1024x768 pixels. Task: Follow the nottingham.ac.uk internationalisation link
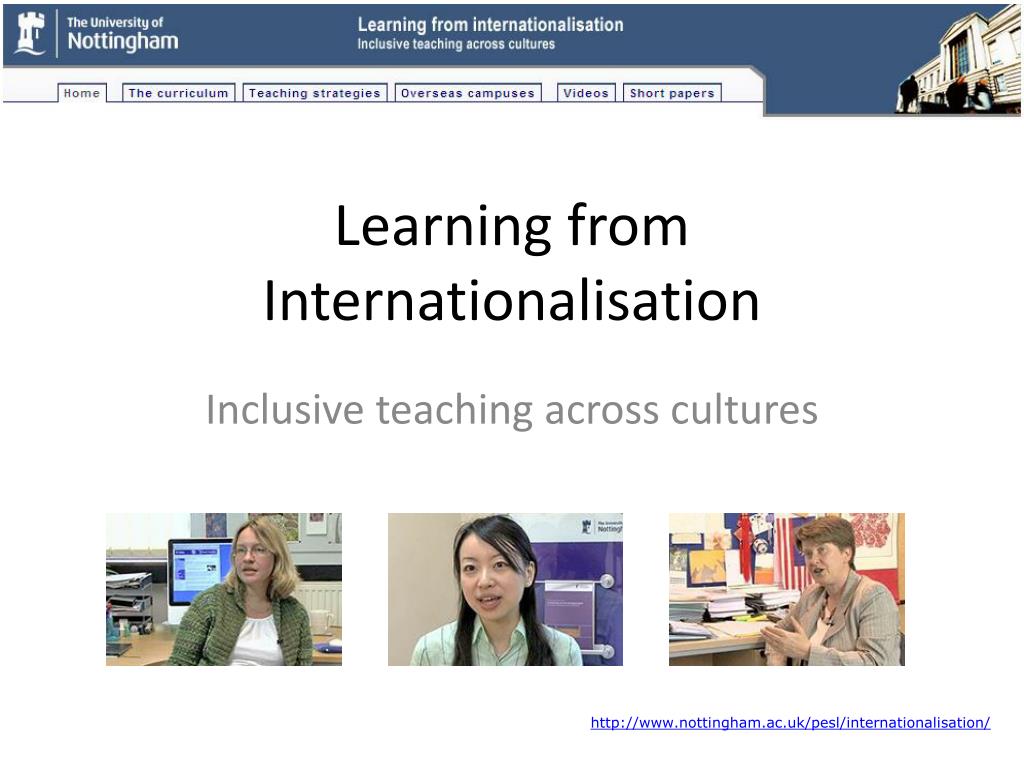[x=790, y=723]
